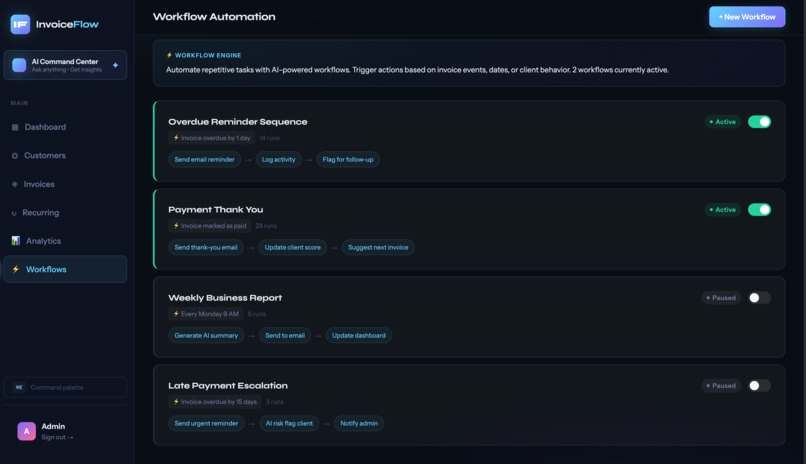806x464 pixels.
Task: Select the Update client score step
Action: pyautogui.click(x=292, y=247)
